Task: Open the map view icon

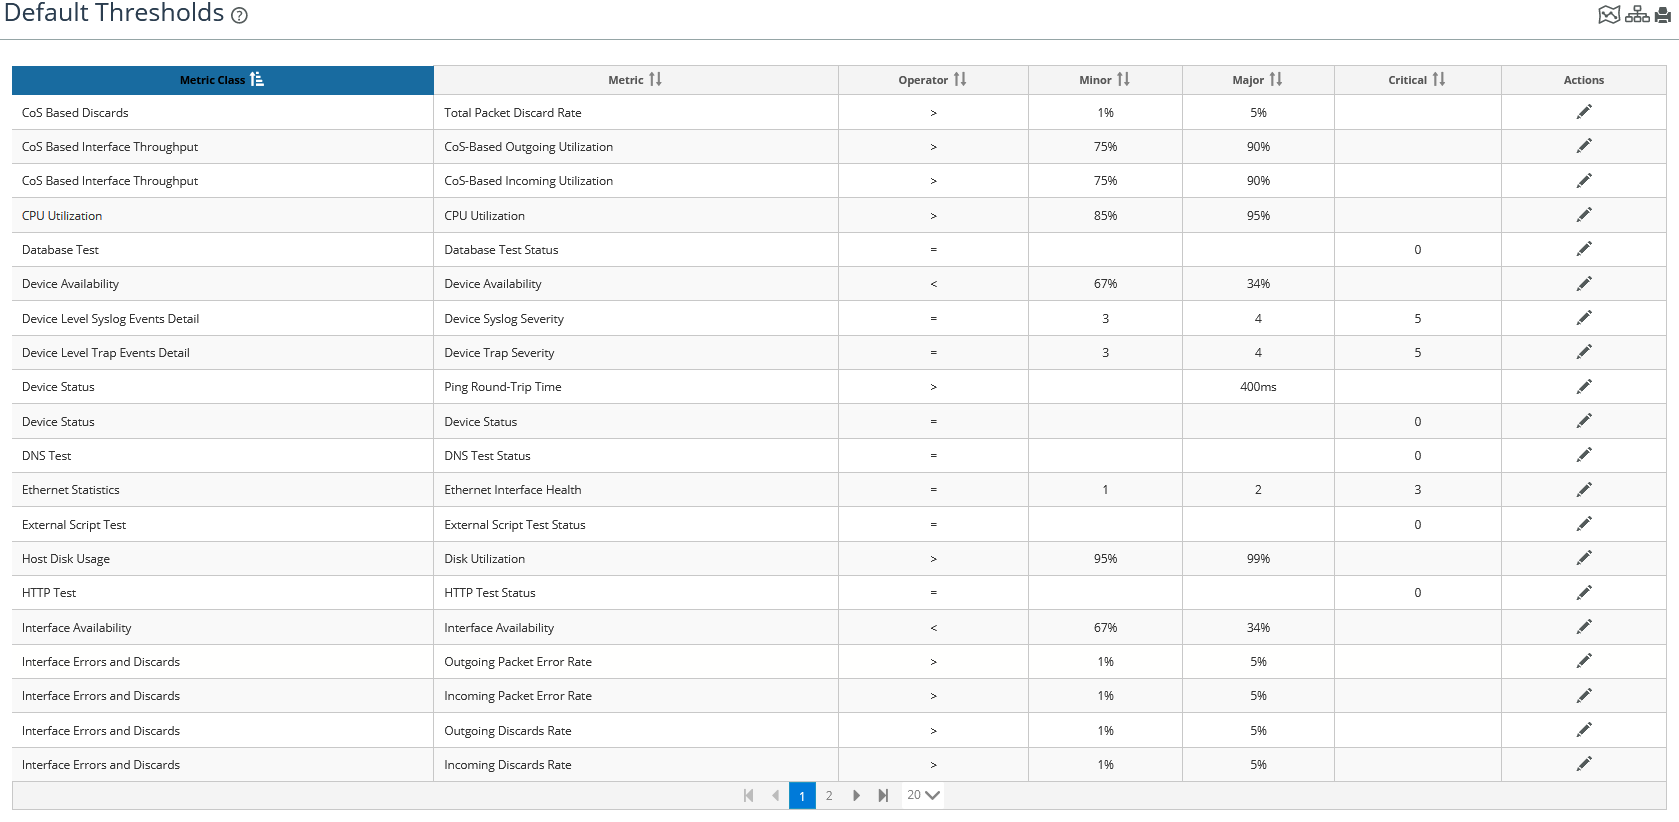Action: pos(1608,15)
